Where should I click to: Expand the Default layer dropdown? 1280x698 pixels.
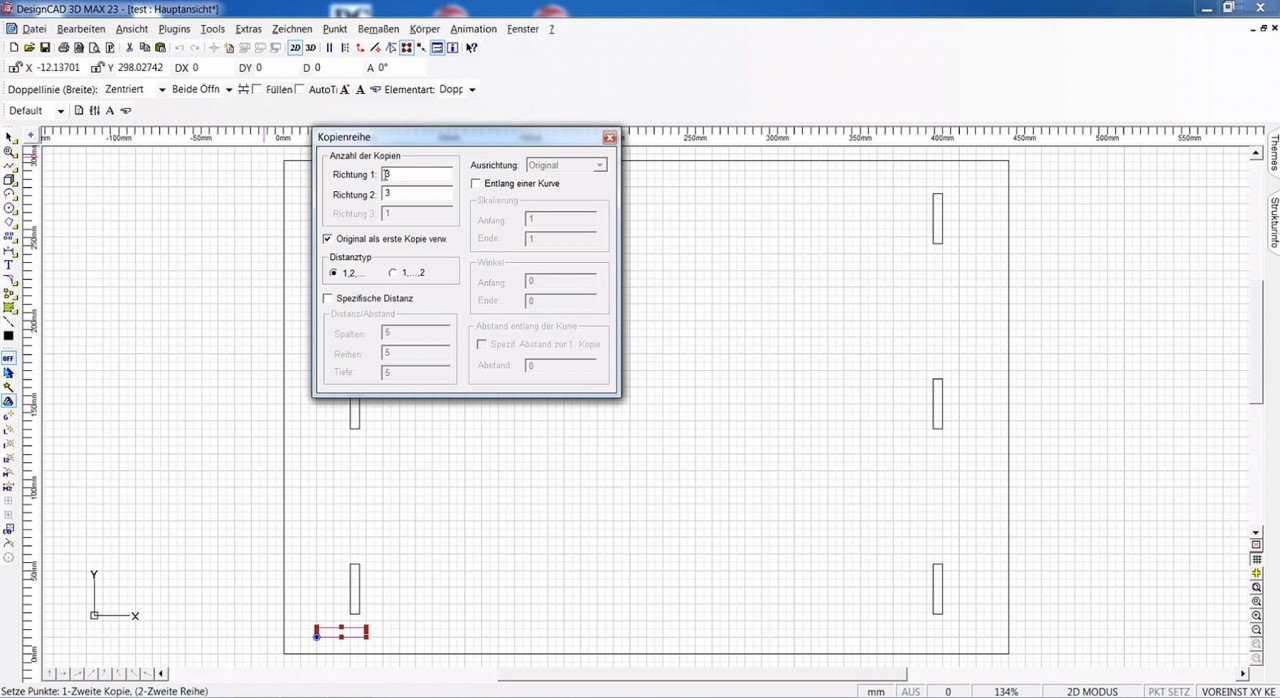click(x=62, y=110)
